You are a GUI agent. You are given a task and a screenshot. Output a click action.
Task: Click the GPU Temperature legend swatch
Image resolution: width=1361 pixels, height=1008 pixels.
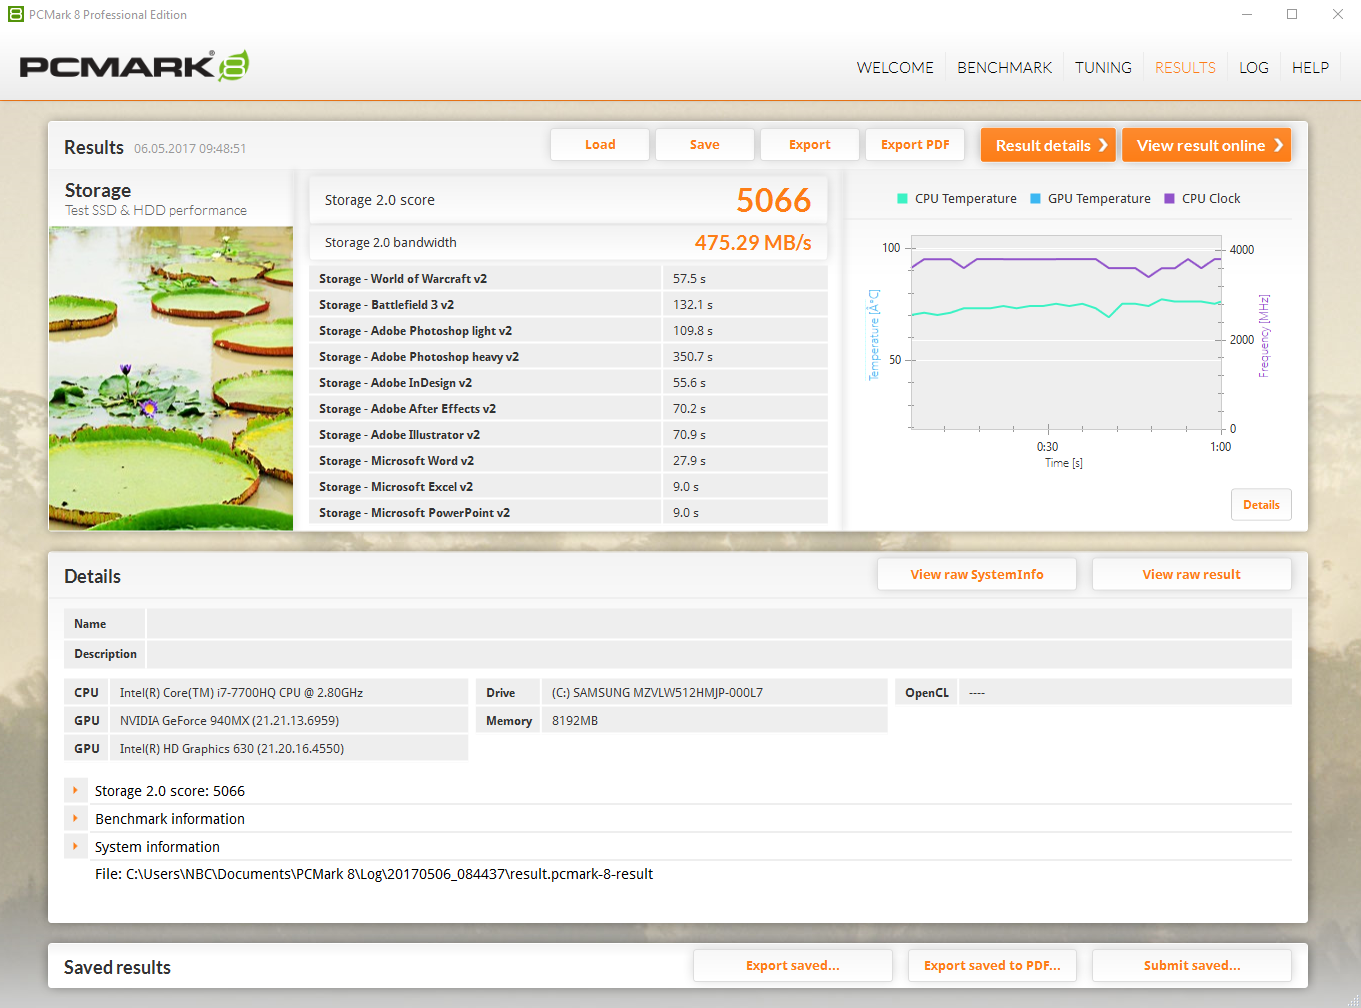click(1036, 199)
